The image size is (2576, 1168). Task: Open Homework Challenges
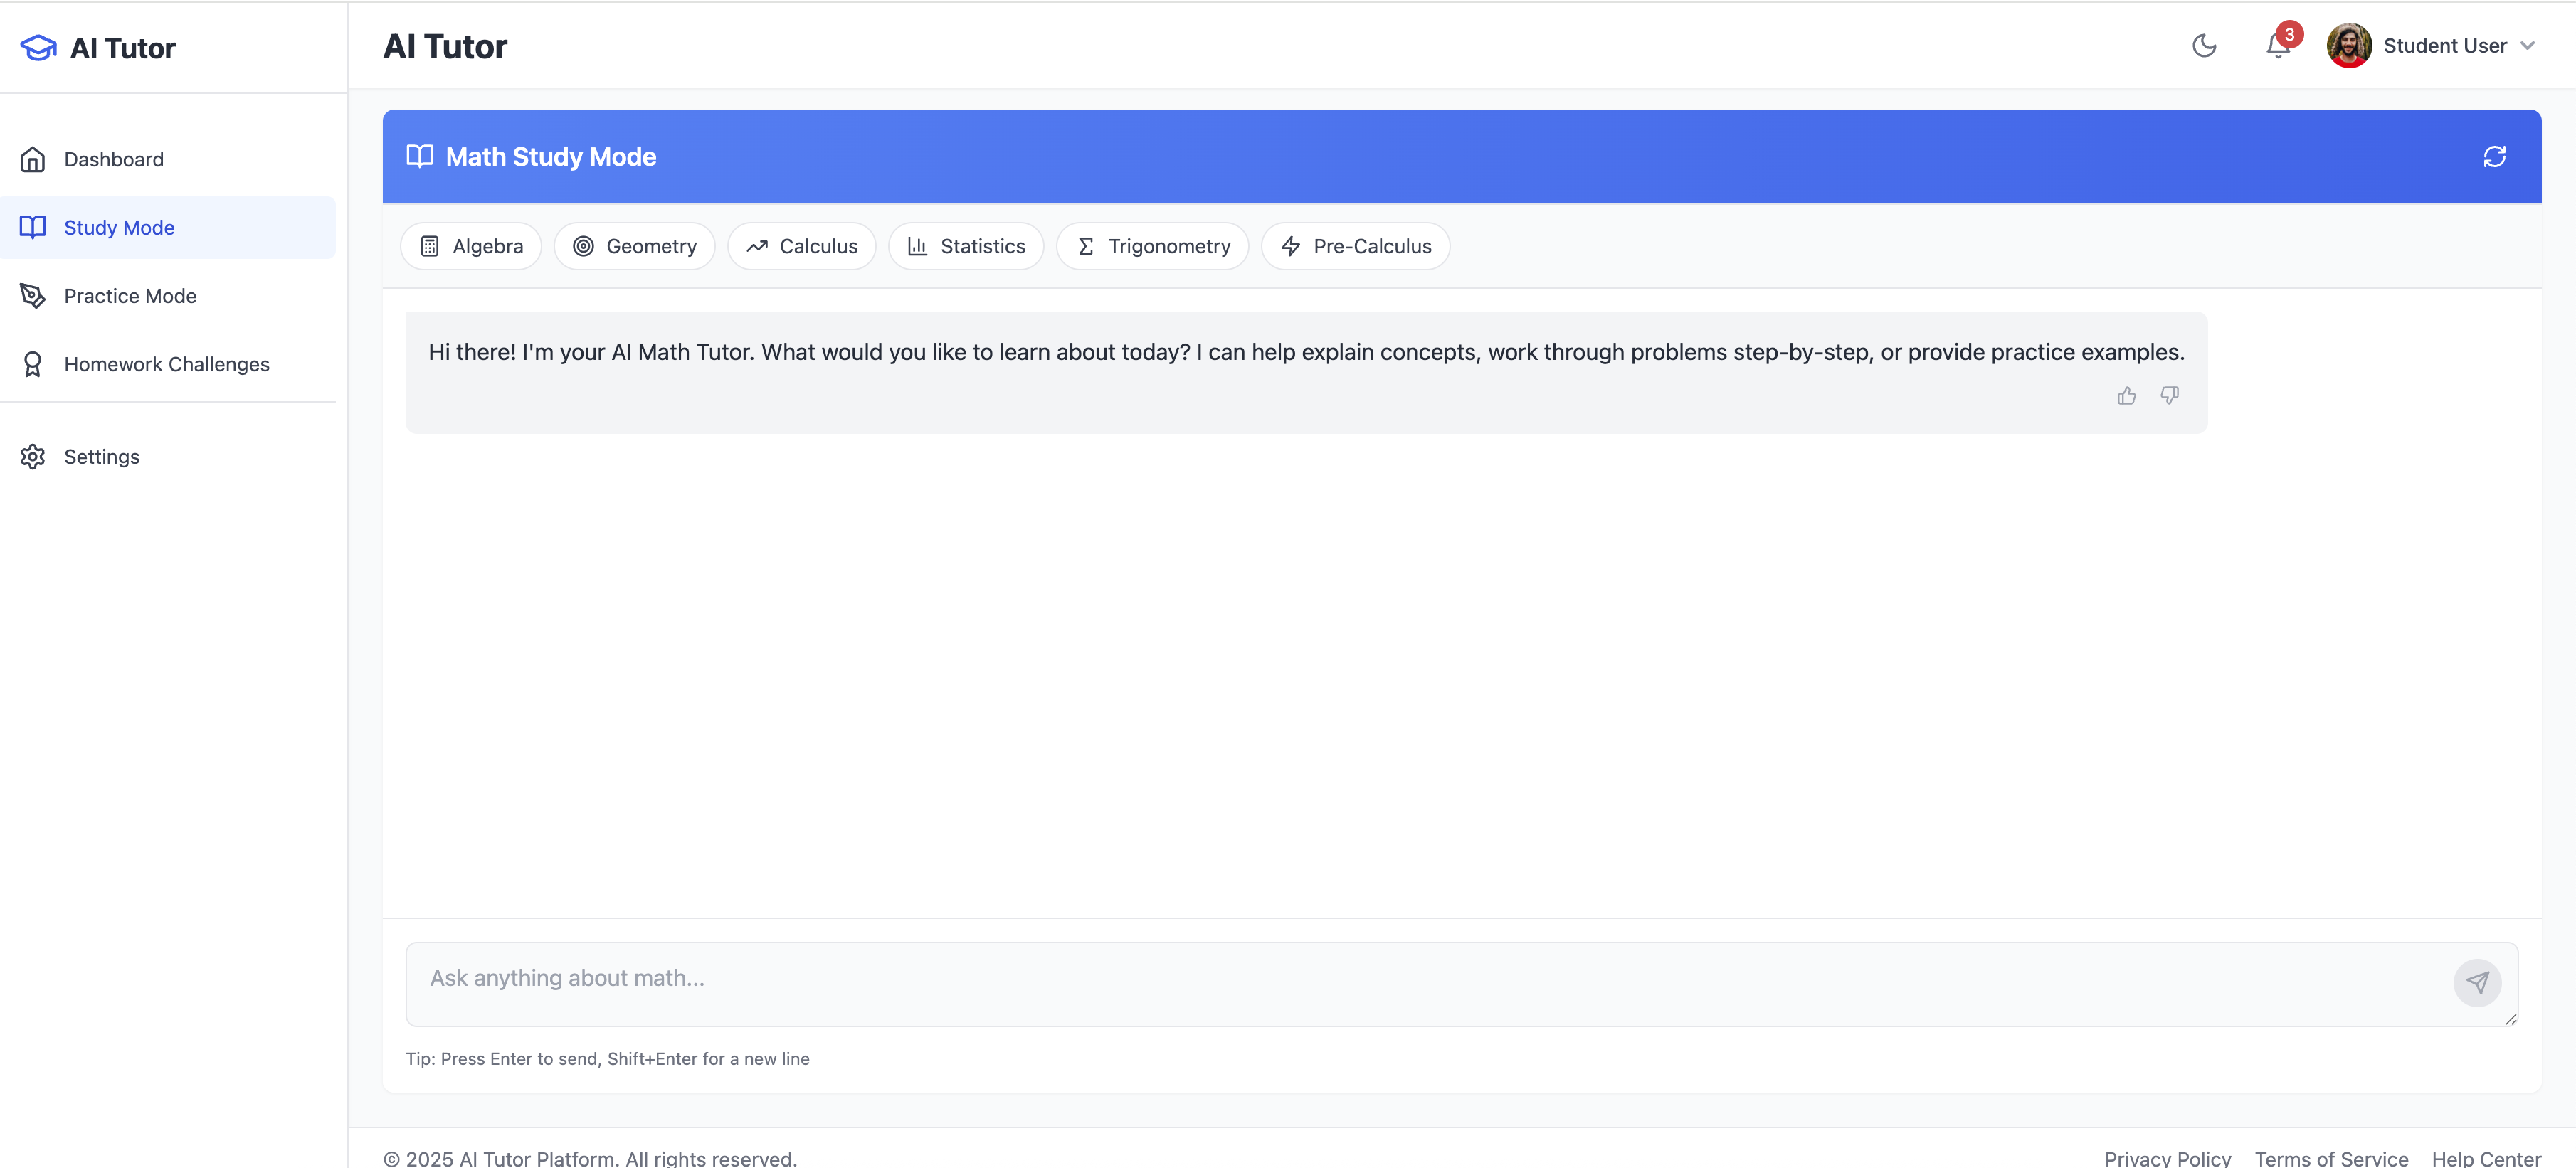click(x=166, y=363)
